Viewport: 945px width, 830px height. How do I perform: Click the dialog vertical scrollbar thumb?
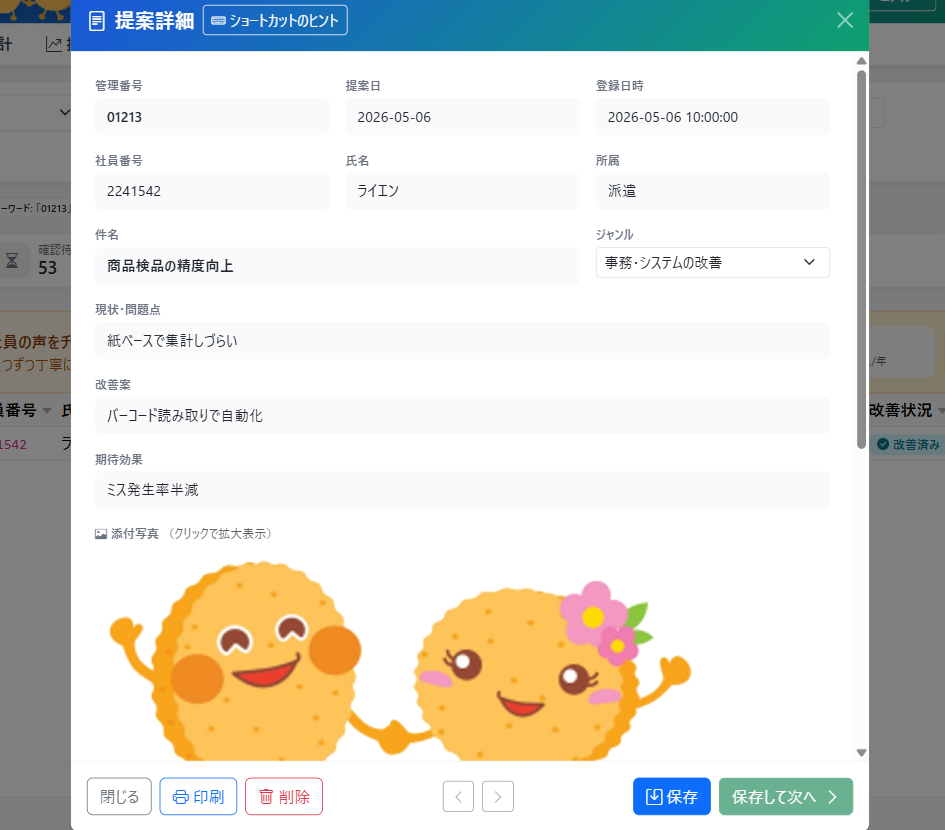pyautogui.click(x=861, y=259)
